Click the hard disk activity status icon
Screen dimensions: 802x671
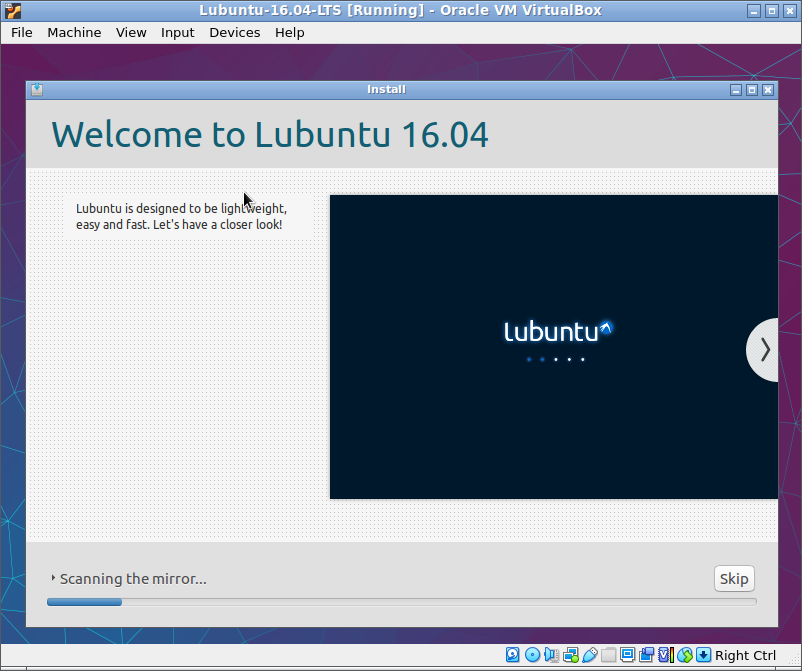tap(513, 655)
